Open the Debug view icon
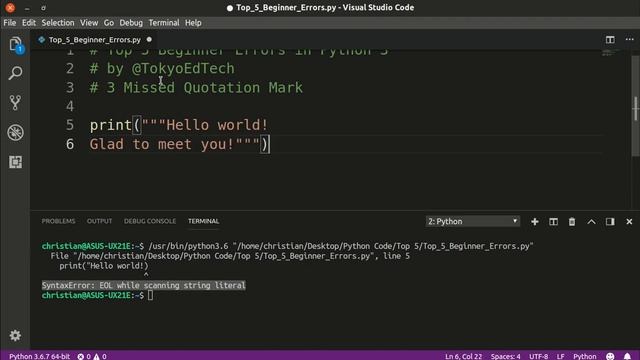The height and width of the screenshot is (360, 640). pyautogui.click(x=15, y=133)
